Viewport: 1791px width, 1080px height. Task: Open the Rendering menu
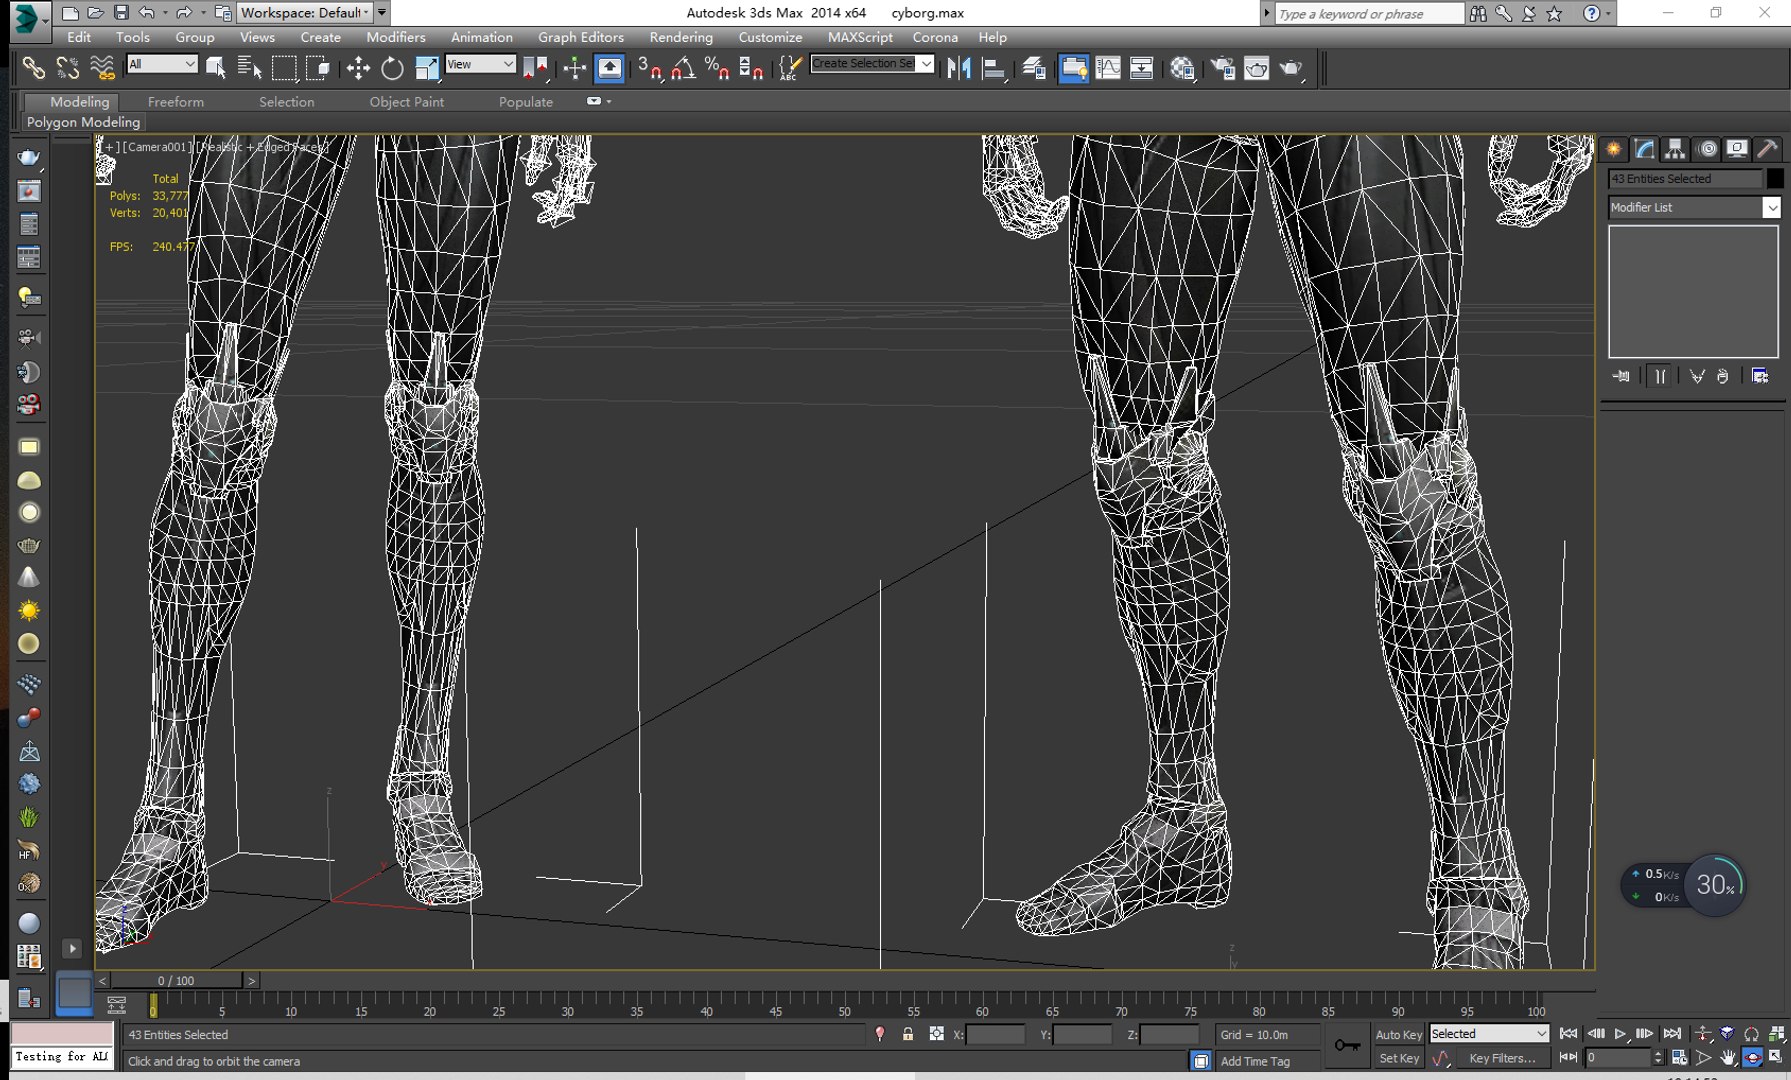pyautogui.click(x=681, y=37)
